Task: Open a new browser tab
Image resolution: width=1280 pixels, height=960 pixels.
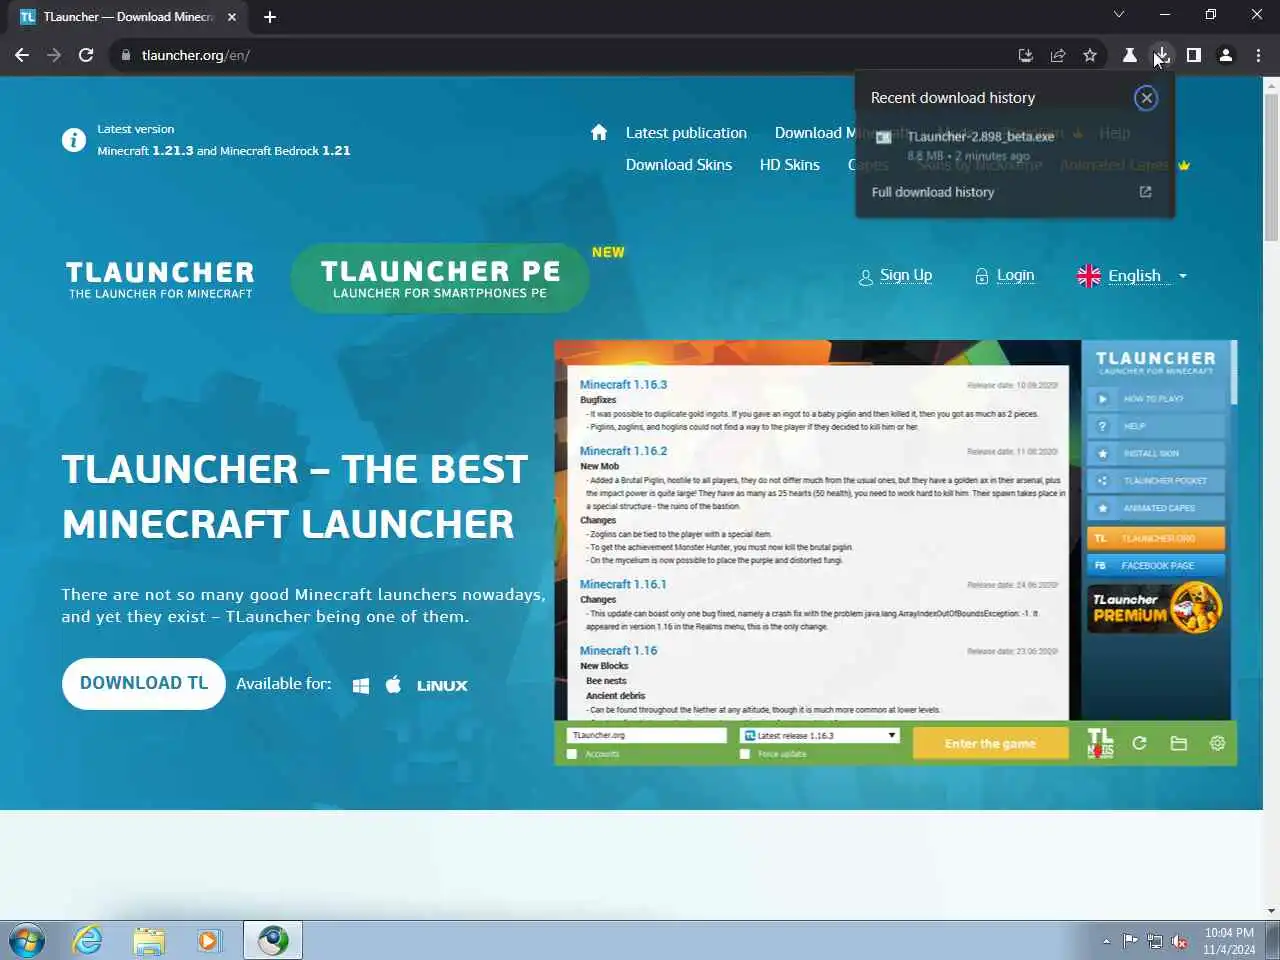Action: pos(270,17)
